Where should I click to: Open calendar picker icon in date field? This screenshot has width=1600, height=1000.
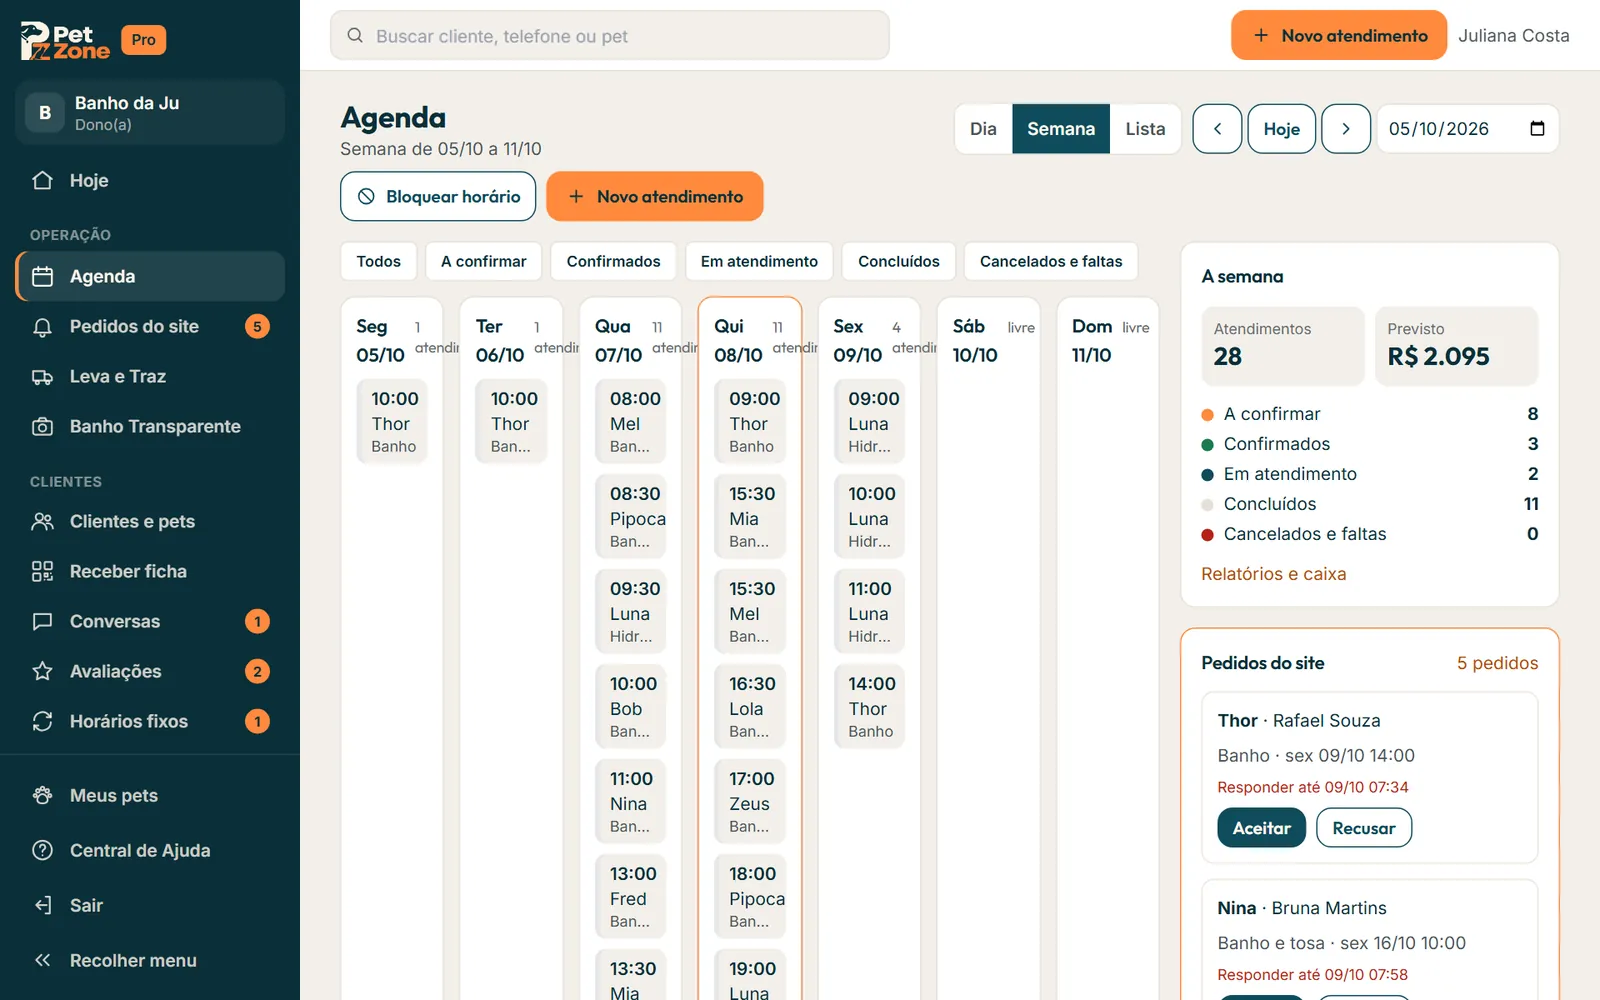tap(1537, 128)
